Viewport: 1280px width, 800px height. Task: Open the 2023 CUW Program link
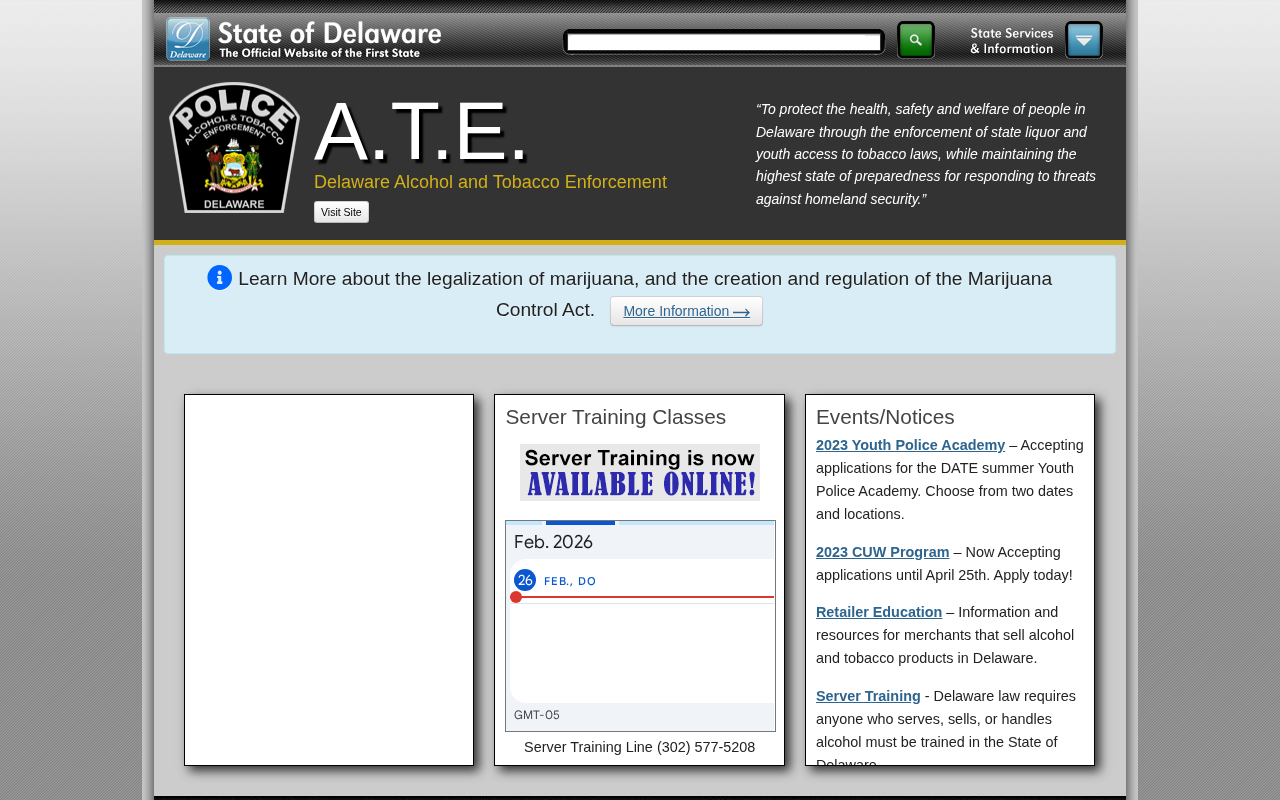pyautogui.click(x=882, y=552)
